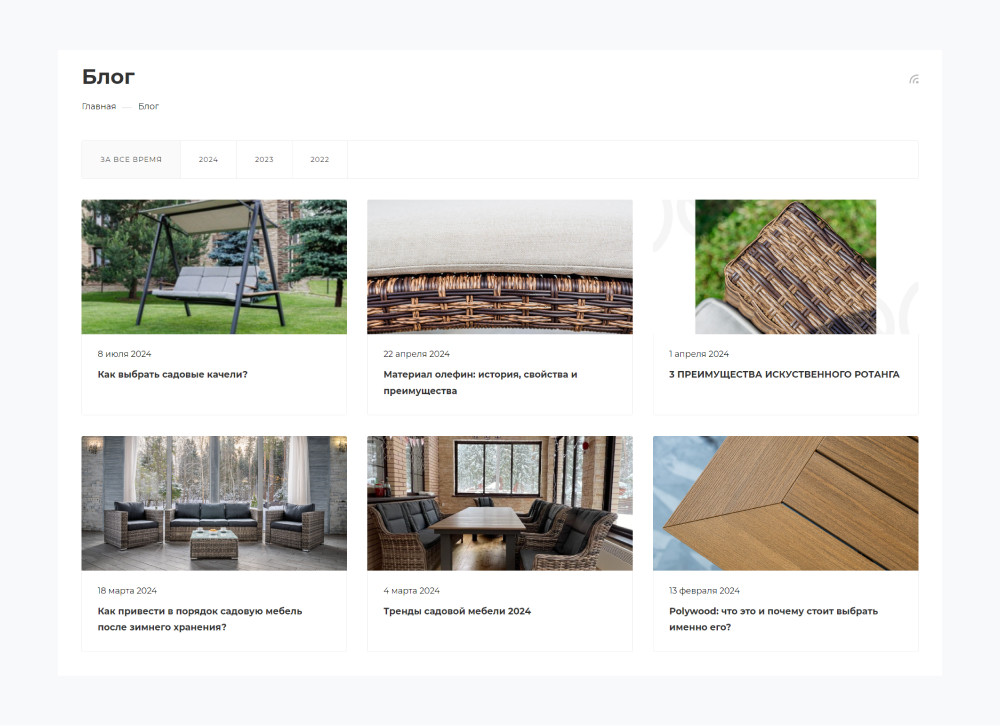Go to 'Главная' breadcrumb link

[99, 107]
